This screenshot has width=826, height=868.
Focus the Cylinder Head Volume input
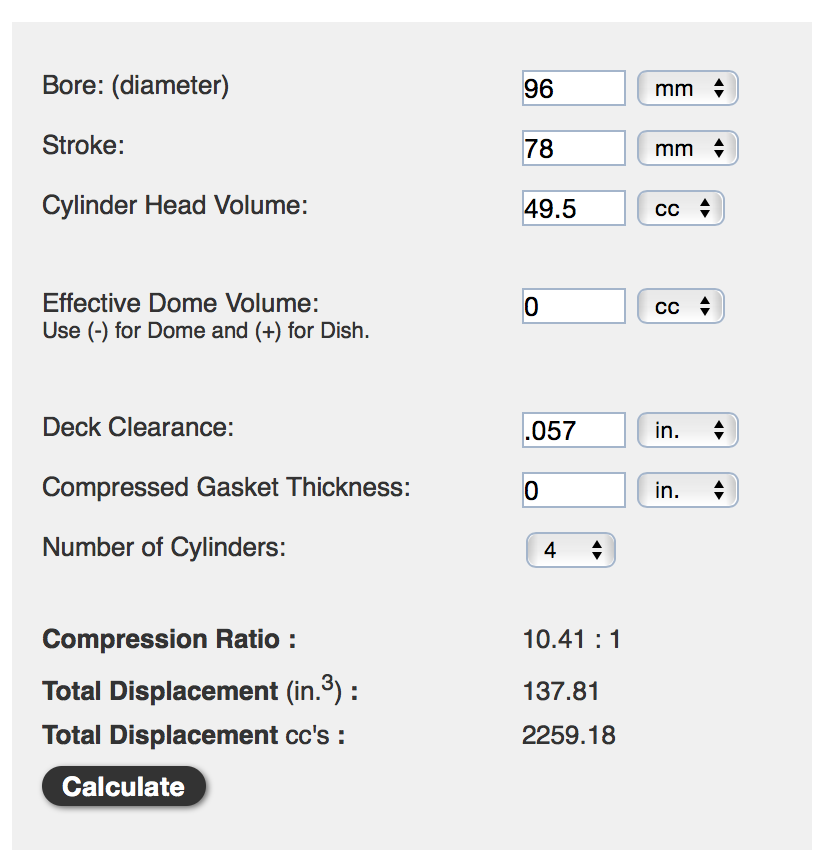573,209
